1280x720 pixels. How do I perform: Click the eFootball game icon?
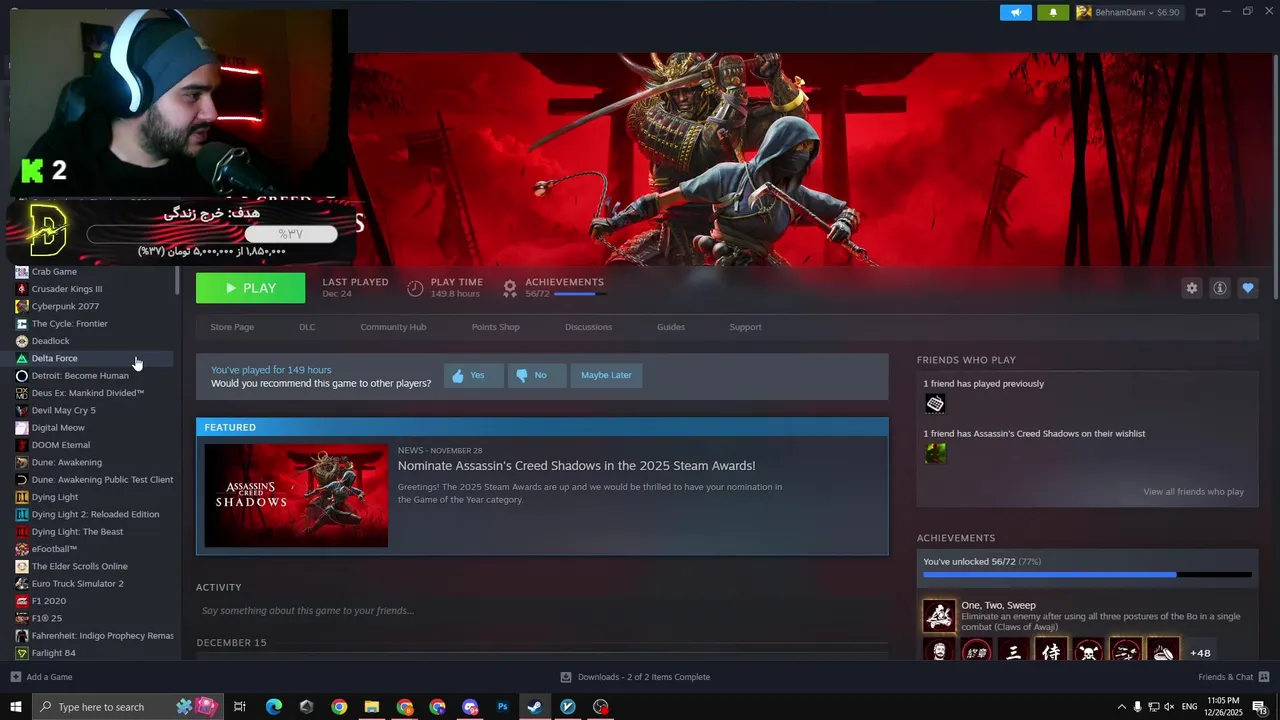click(22, 549)
